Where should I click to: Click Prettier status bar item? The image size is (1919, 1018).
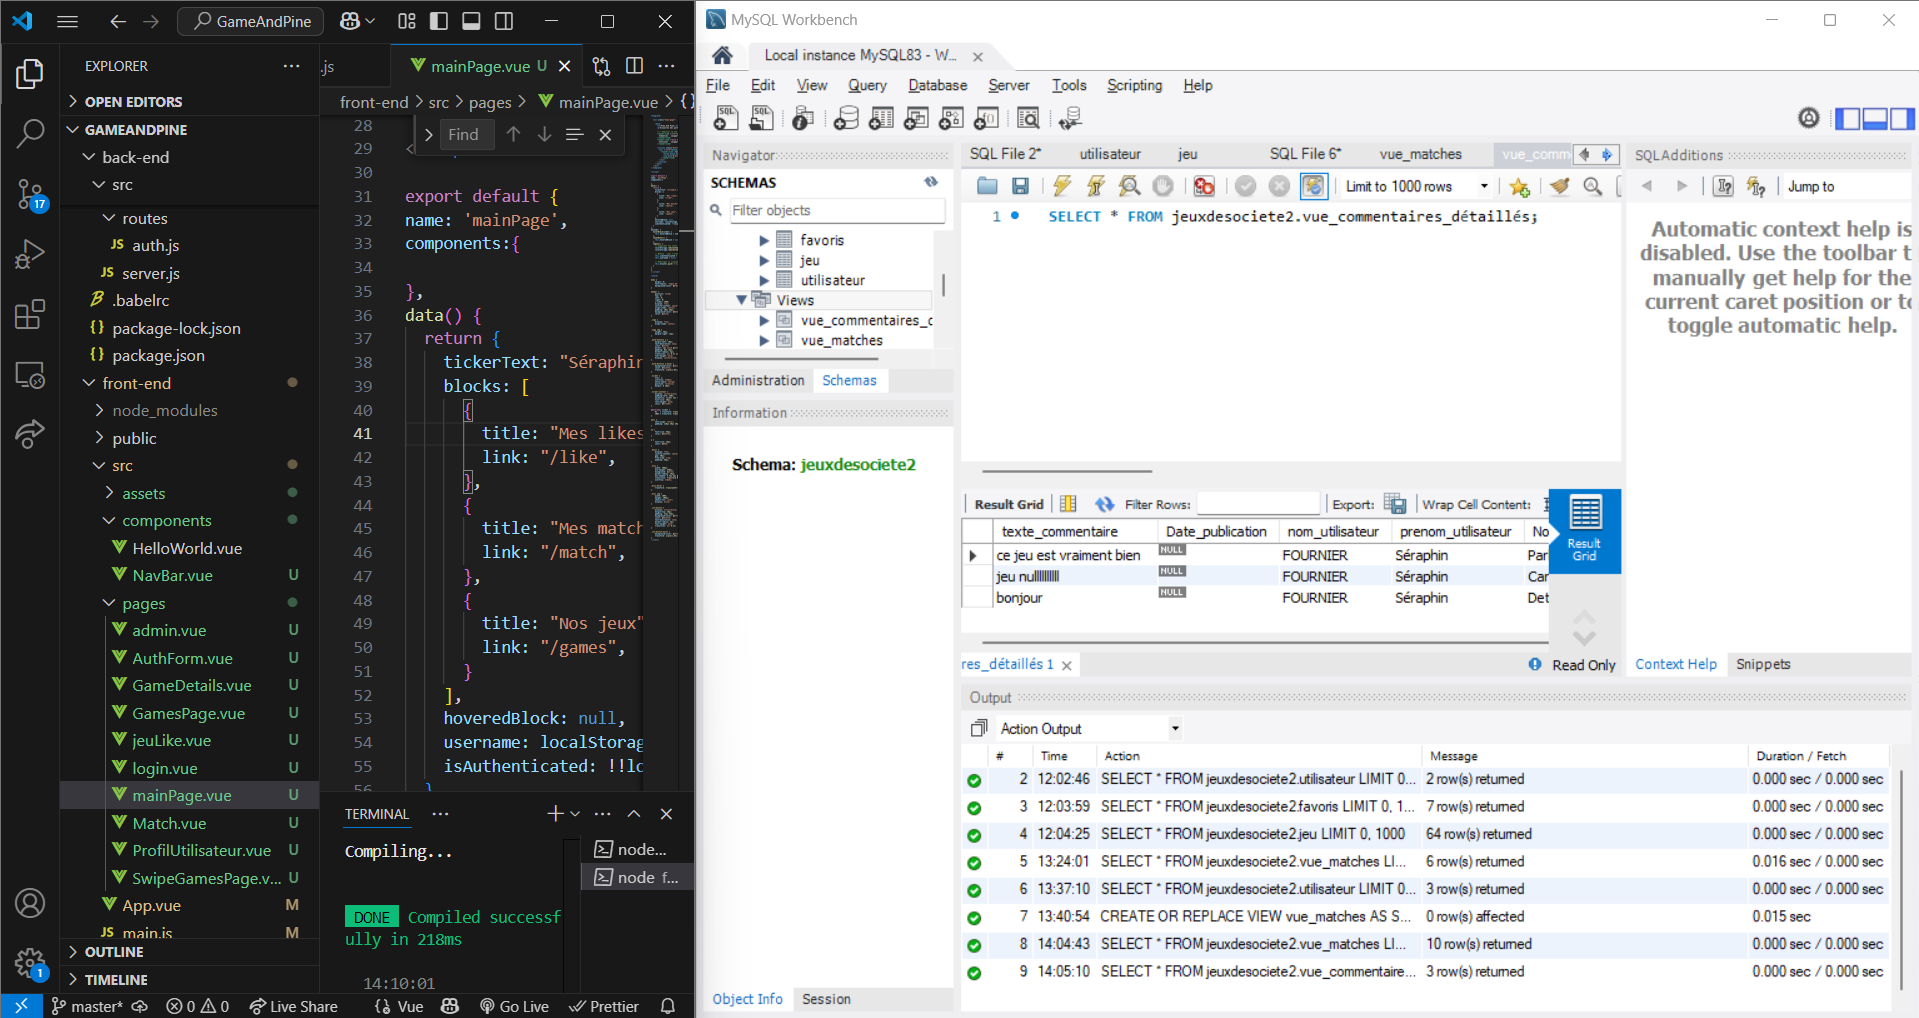click(x=604, y=1006)
